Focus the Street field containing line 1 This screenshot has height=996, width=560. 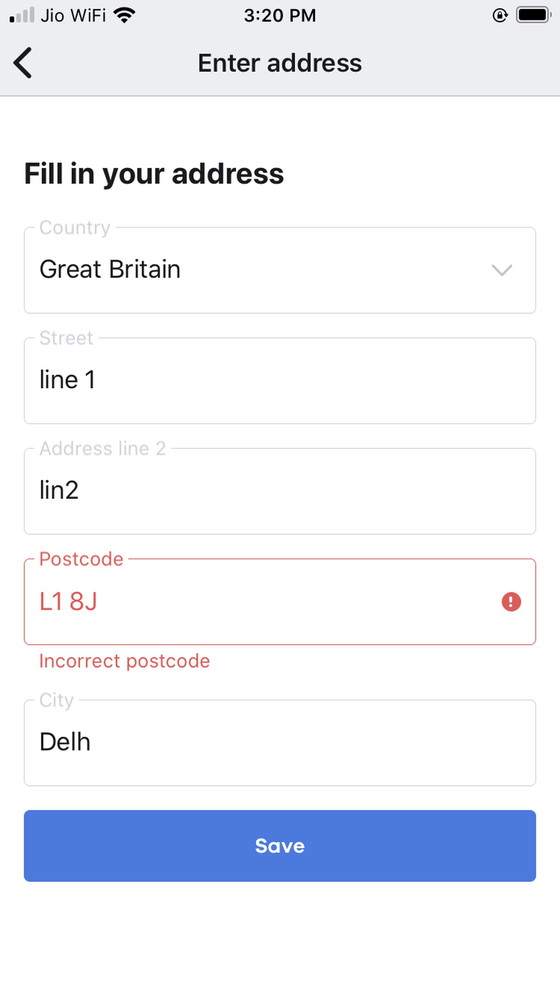click(x=280, y=380)
